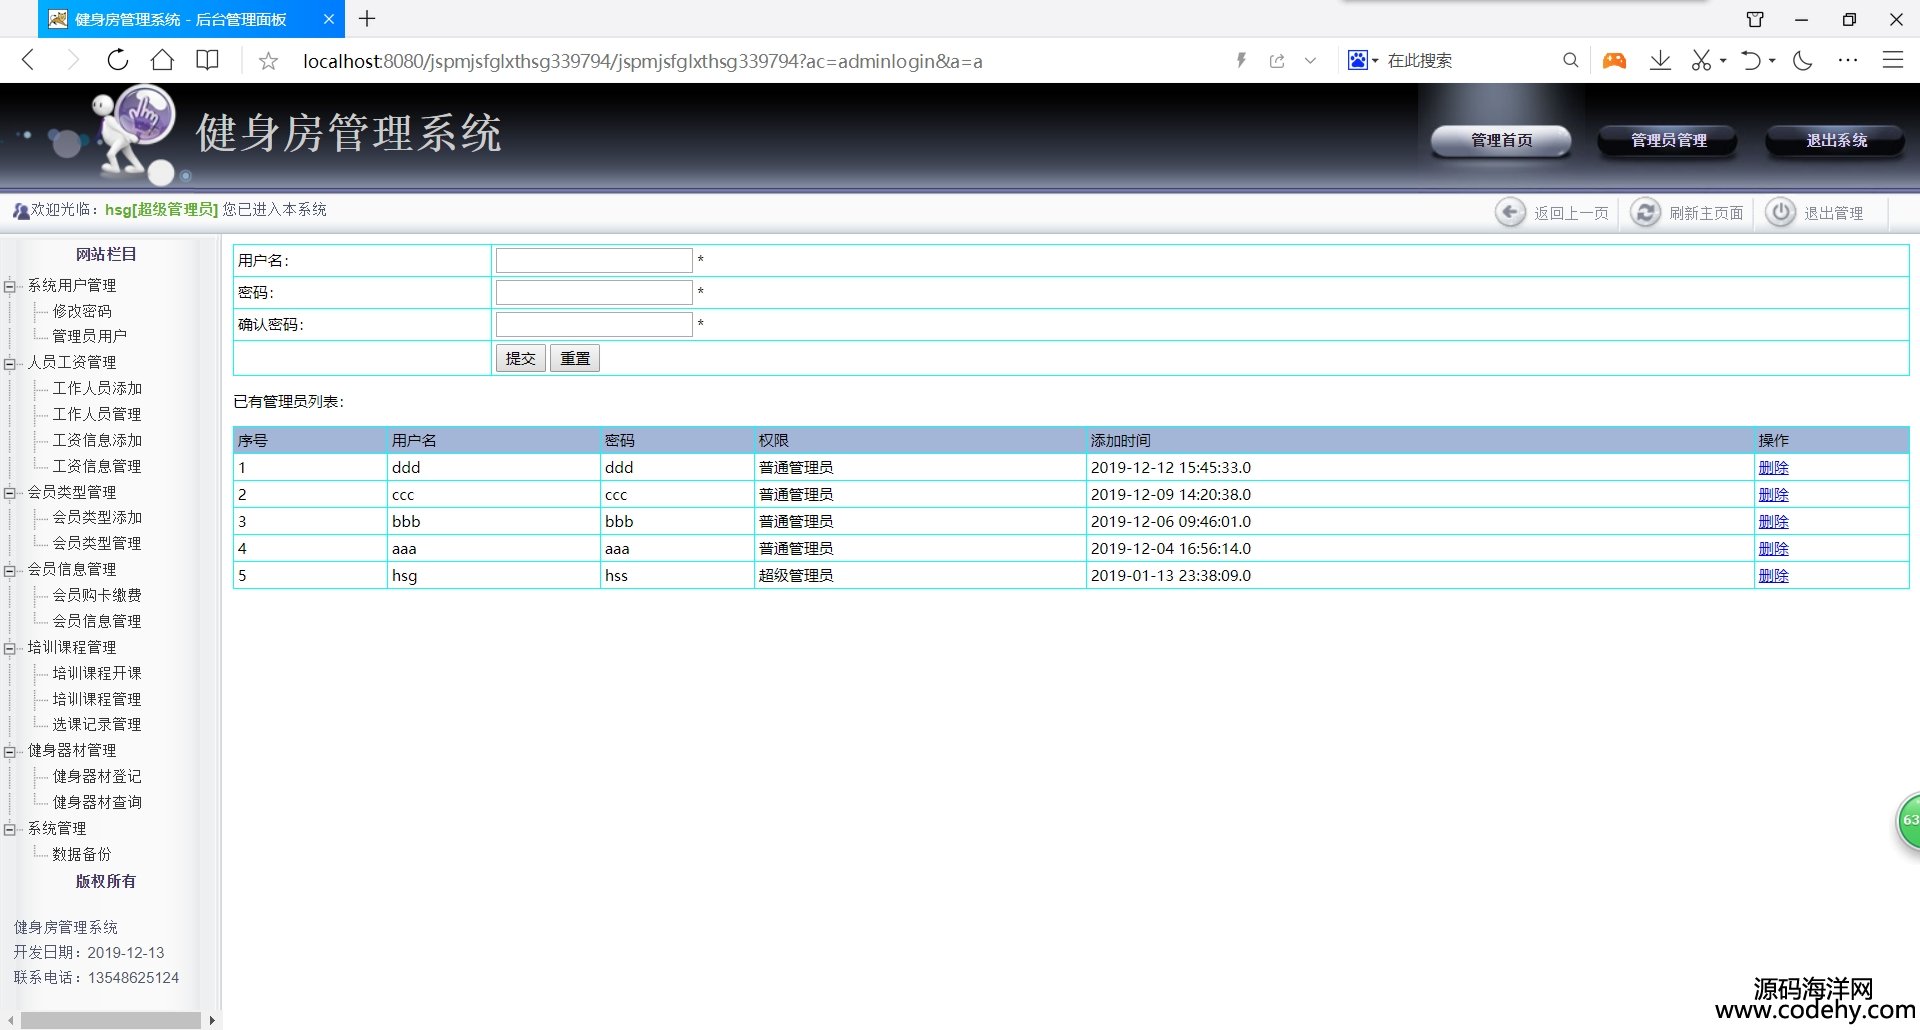
Task: Open the game controller icon
Action: coord(1614,60)
